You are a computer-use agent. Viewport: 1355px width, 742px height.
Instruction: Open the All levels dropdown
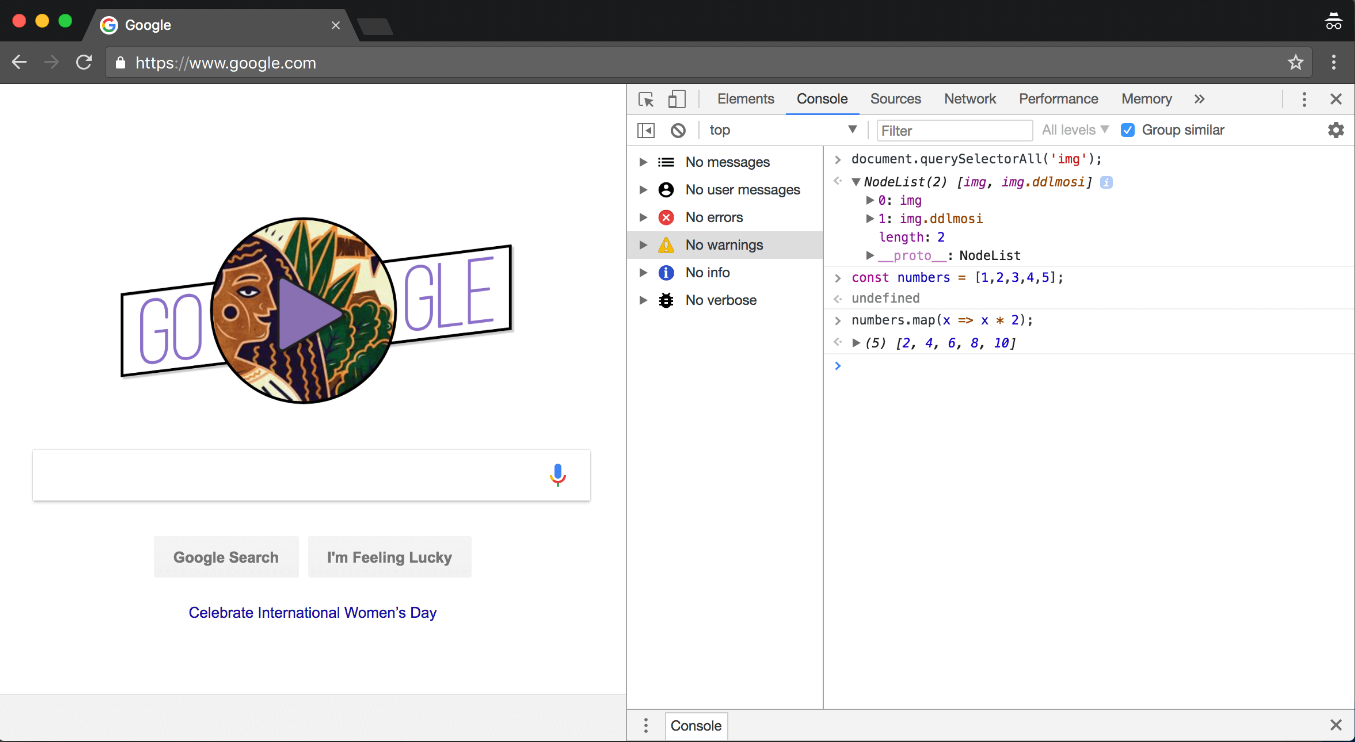(x=1075, y=130)
